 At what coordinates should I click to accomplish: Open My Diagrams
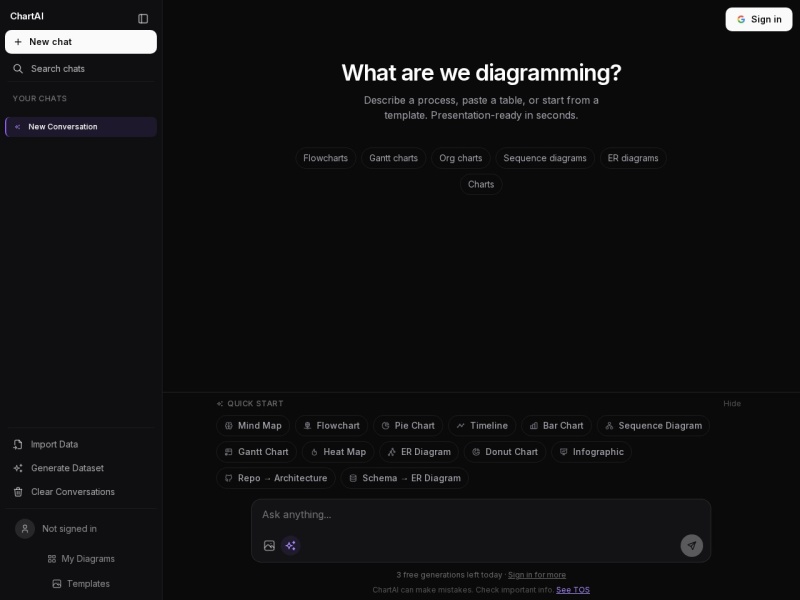point(81,559)
